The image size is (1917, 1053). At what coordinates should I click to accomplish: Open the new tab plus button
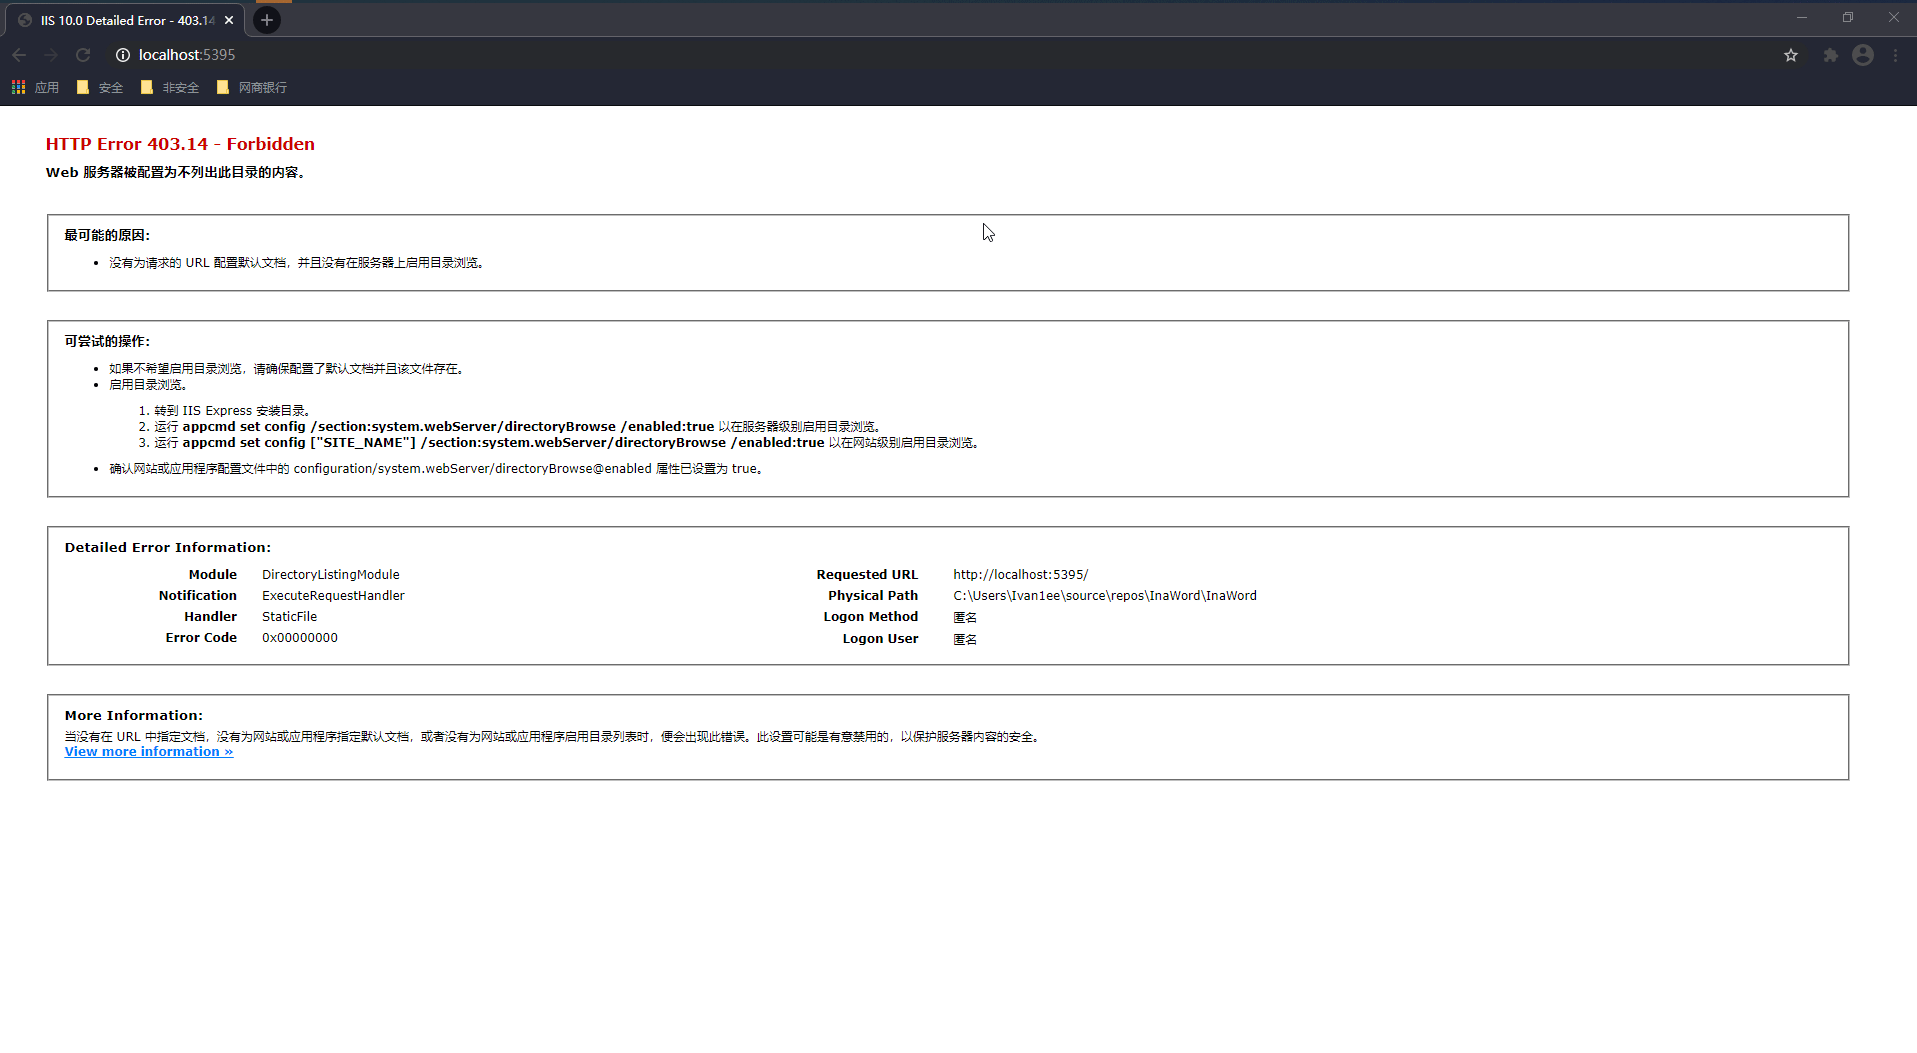pyautogui.click(x=267, y=20)
